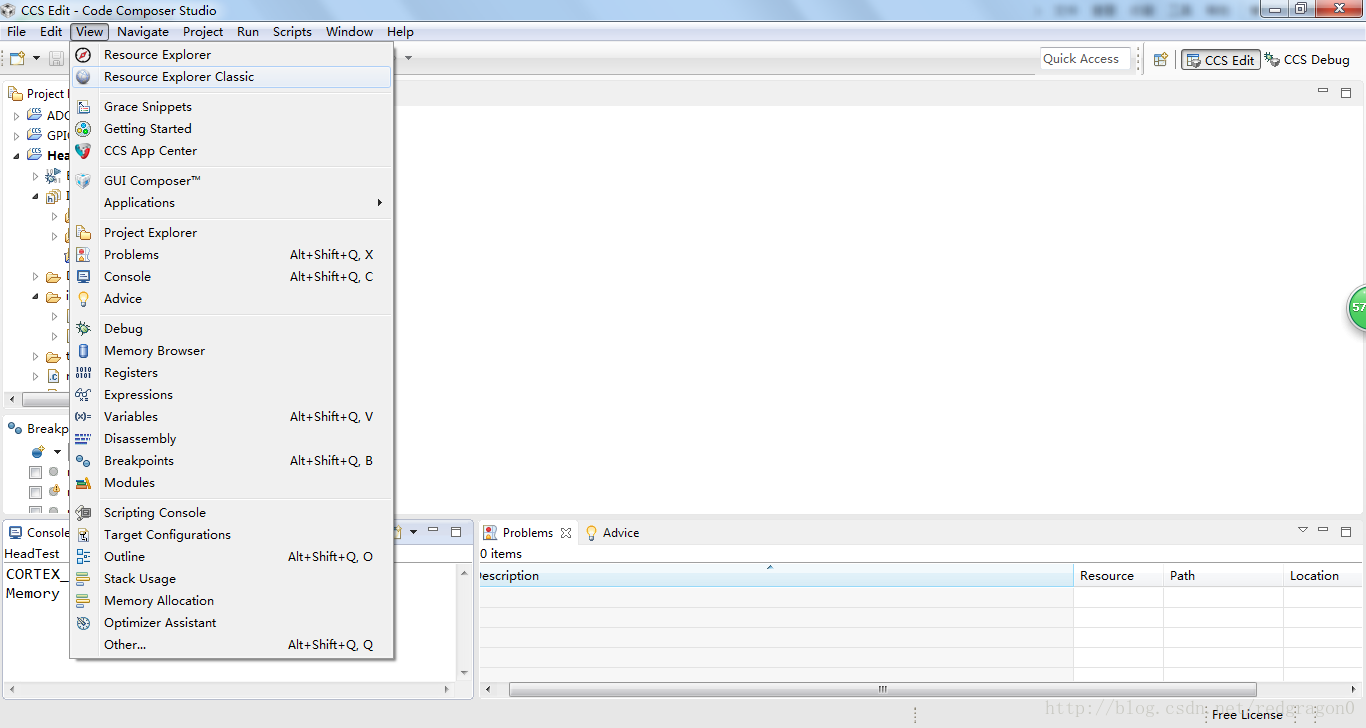Open the Applications submenu
This screenshot has height=728, width=1366.
point(231,203)
